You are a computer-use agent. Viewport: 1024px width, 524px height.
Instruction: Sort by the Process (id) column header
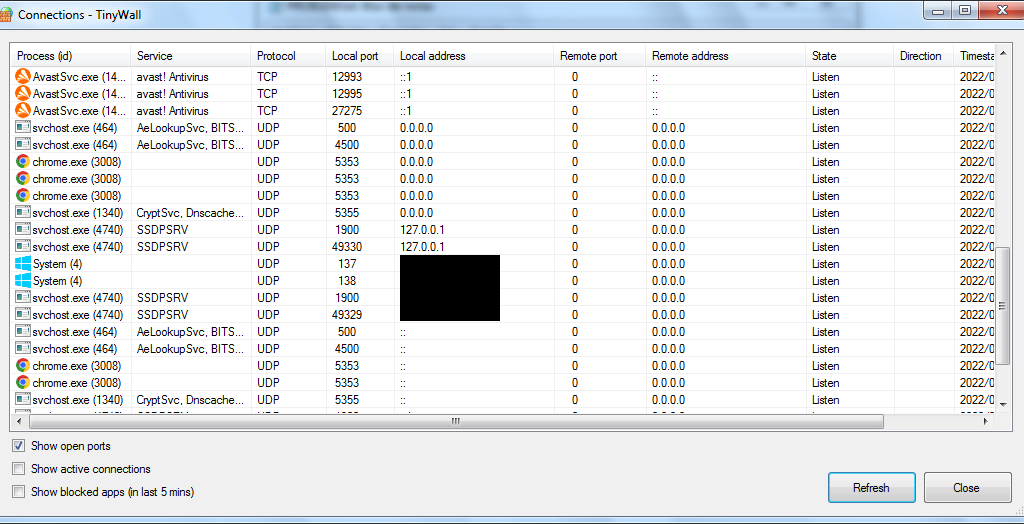click(x=71, y=56)
